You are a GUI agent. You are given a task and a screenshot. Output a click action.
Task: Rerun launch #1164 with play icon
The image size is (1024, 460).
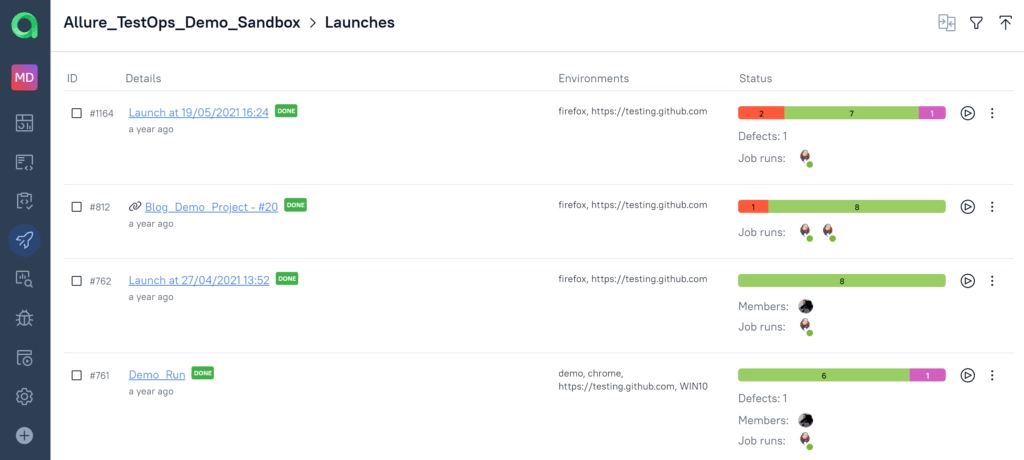pos(967,113)
